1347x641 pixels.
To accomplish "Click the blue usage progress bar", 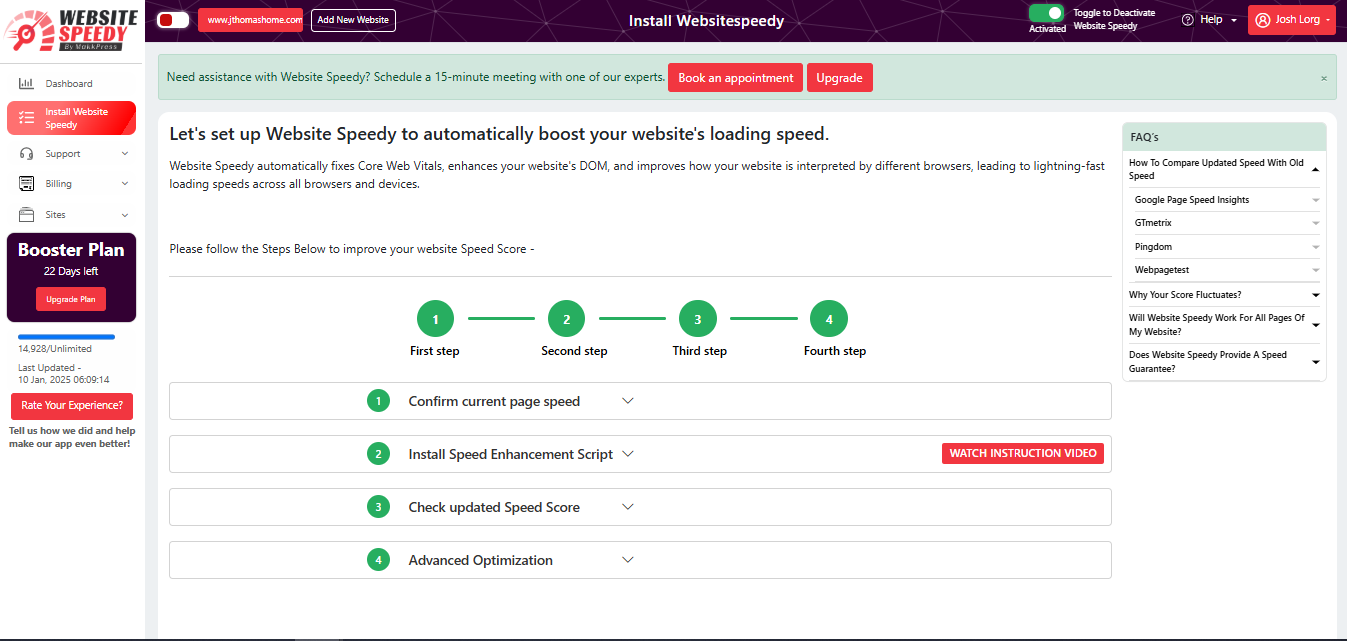I will click(x=66, y=337).
